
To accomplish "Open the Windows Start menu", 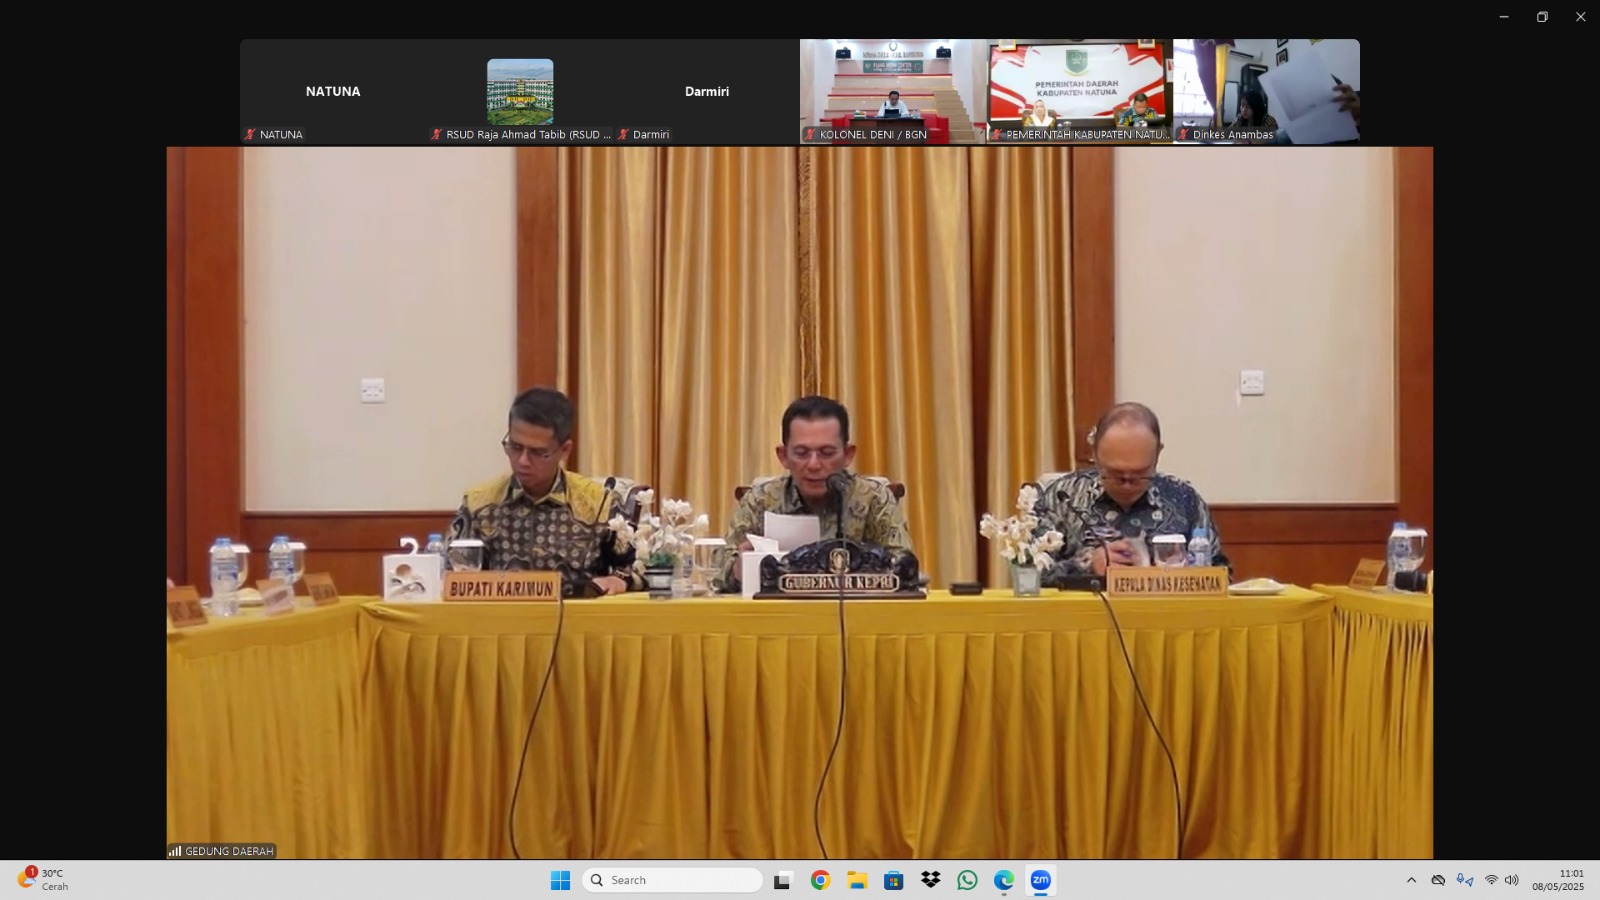I will pyautogui.click(x=560, y=880).
